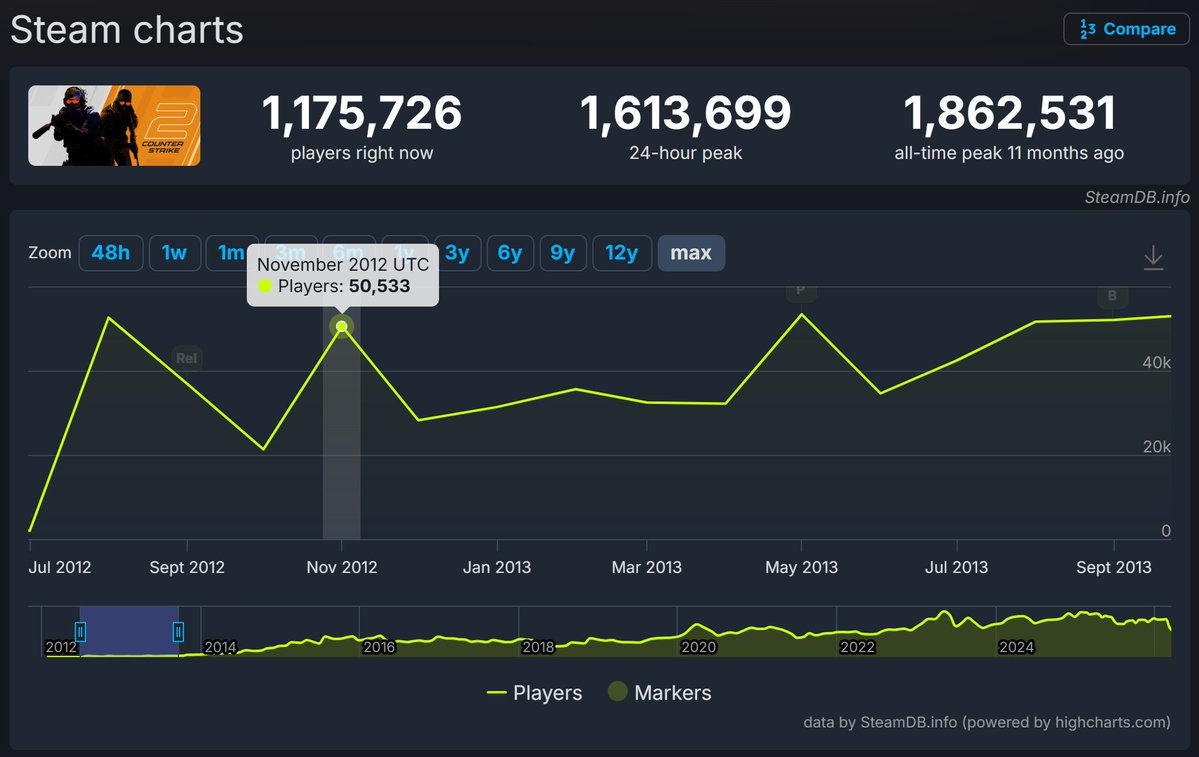Click the 20k y-axis label

[1157, 447]
